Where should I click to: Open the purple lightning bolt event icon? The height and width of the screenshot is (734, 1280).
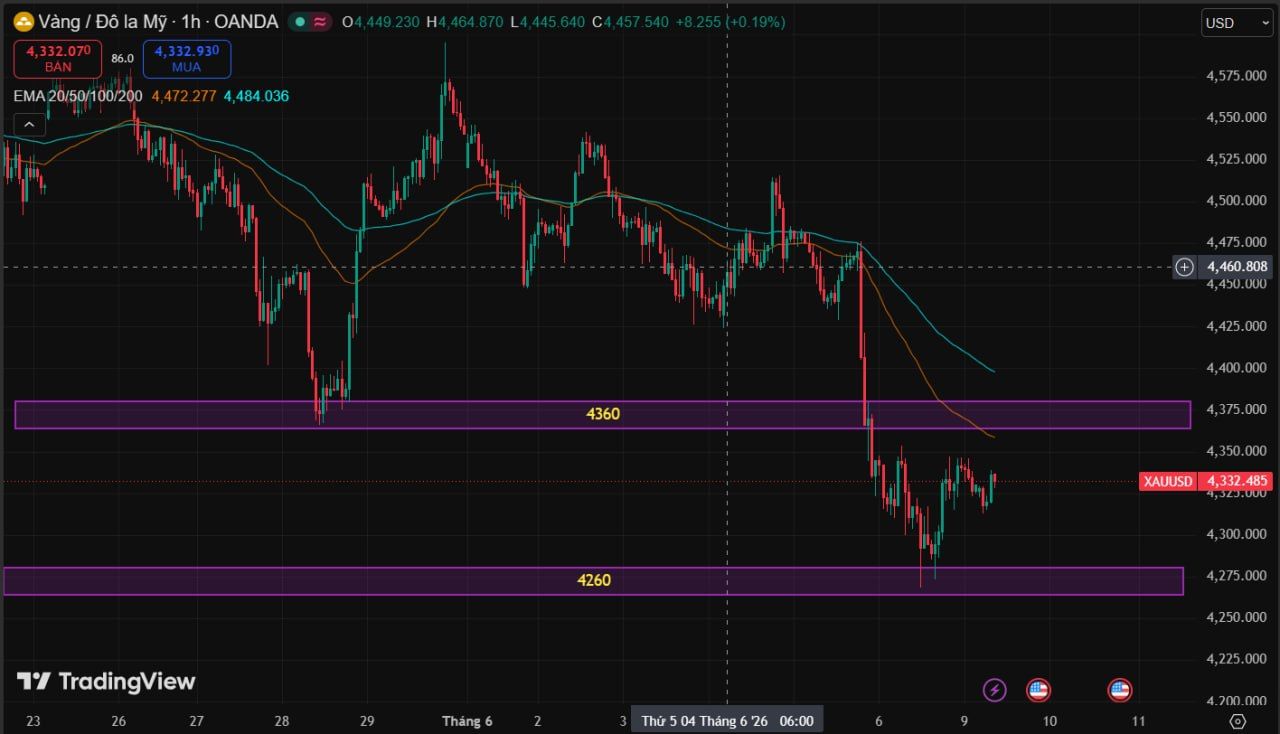pos(994,689)
